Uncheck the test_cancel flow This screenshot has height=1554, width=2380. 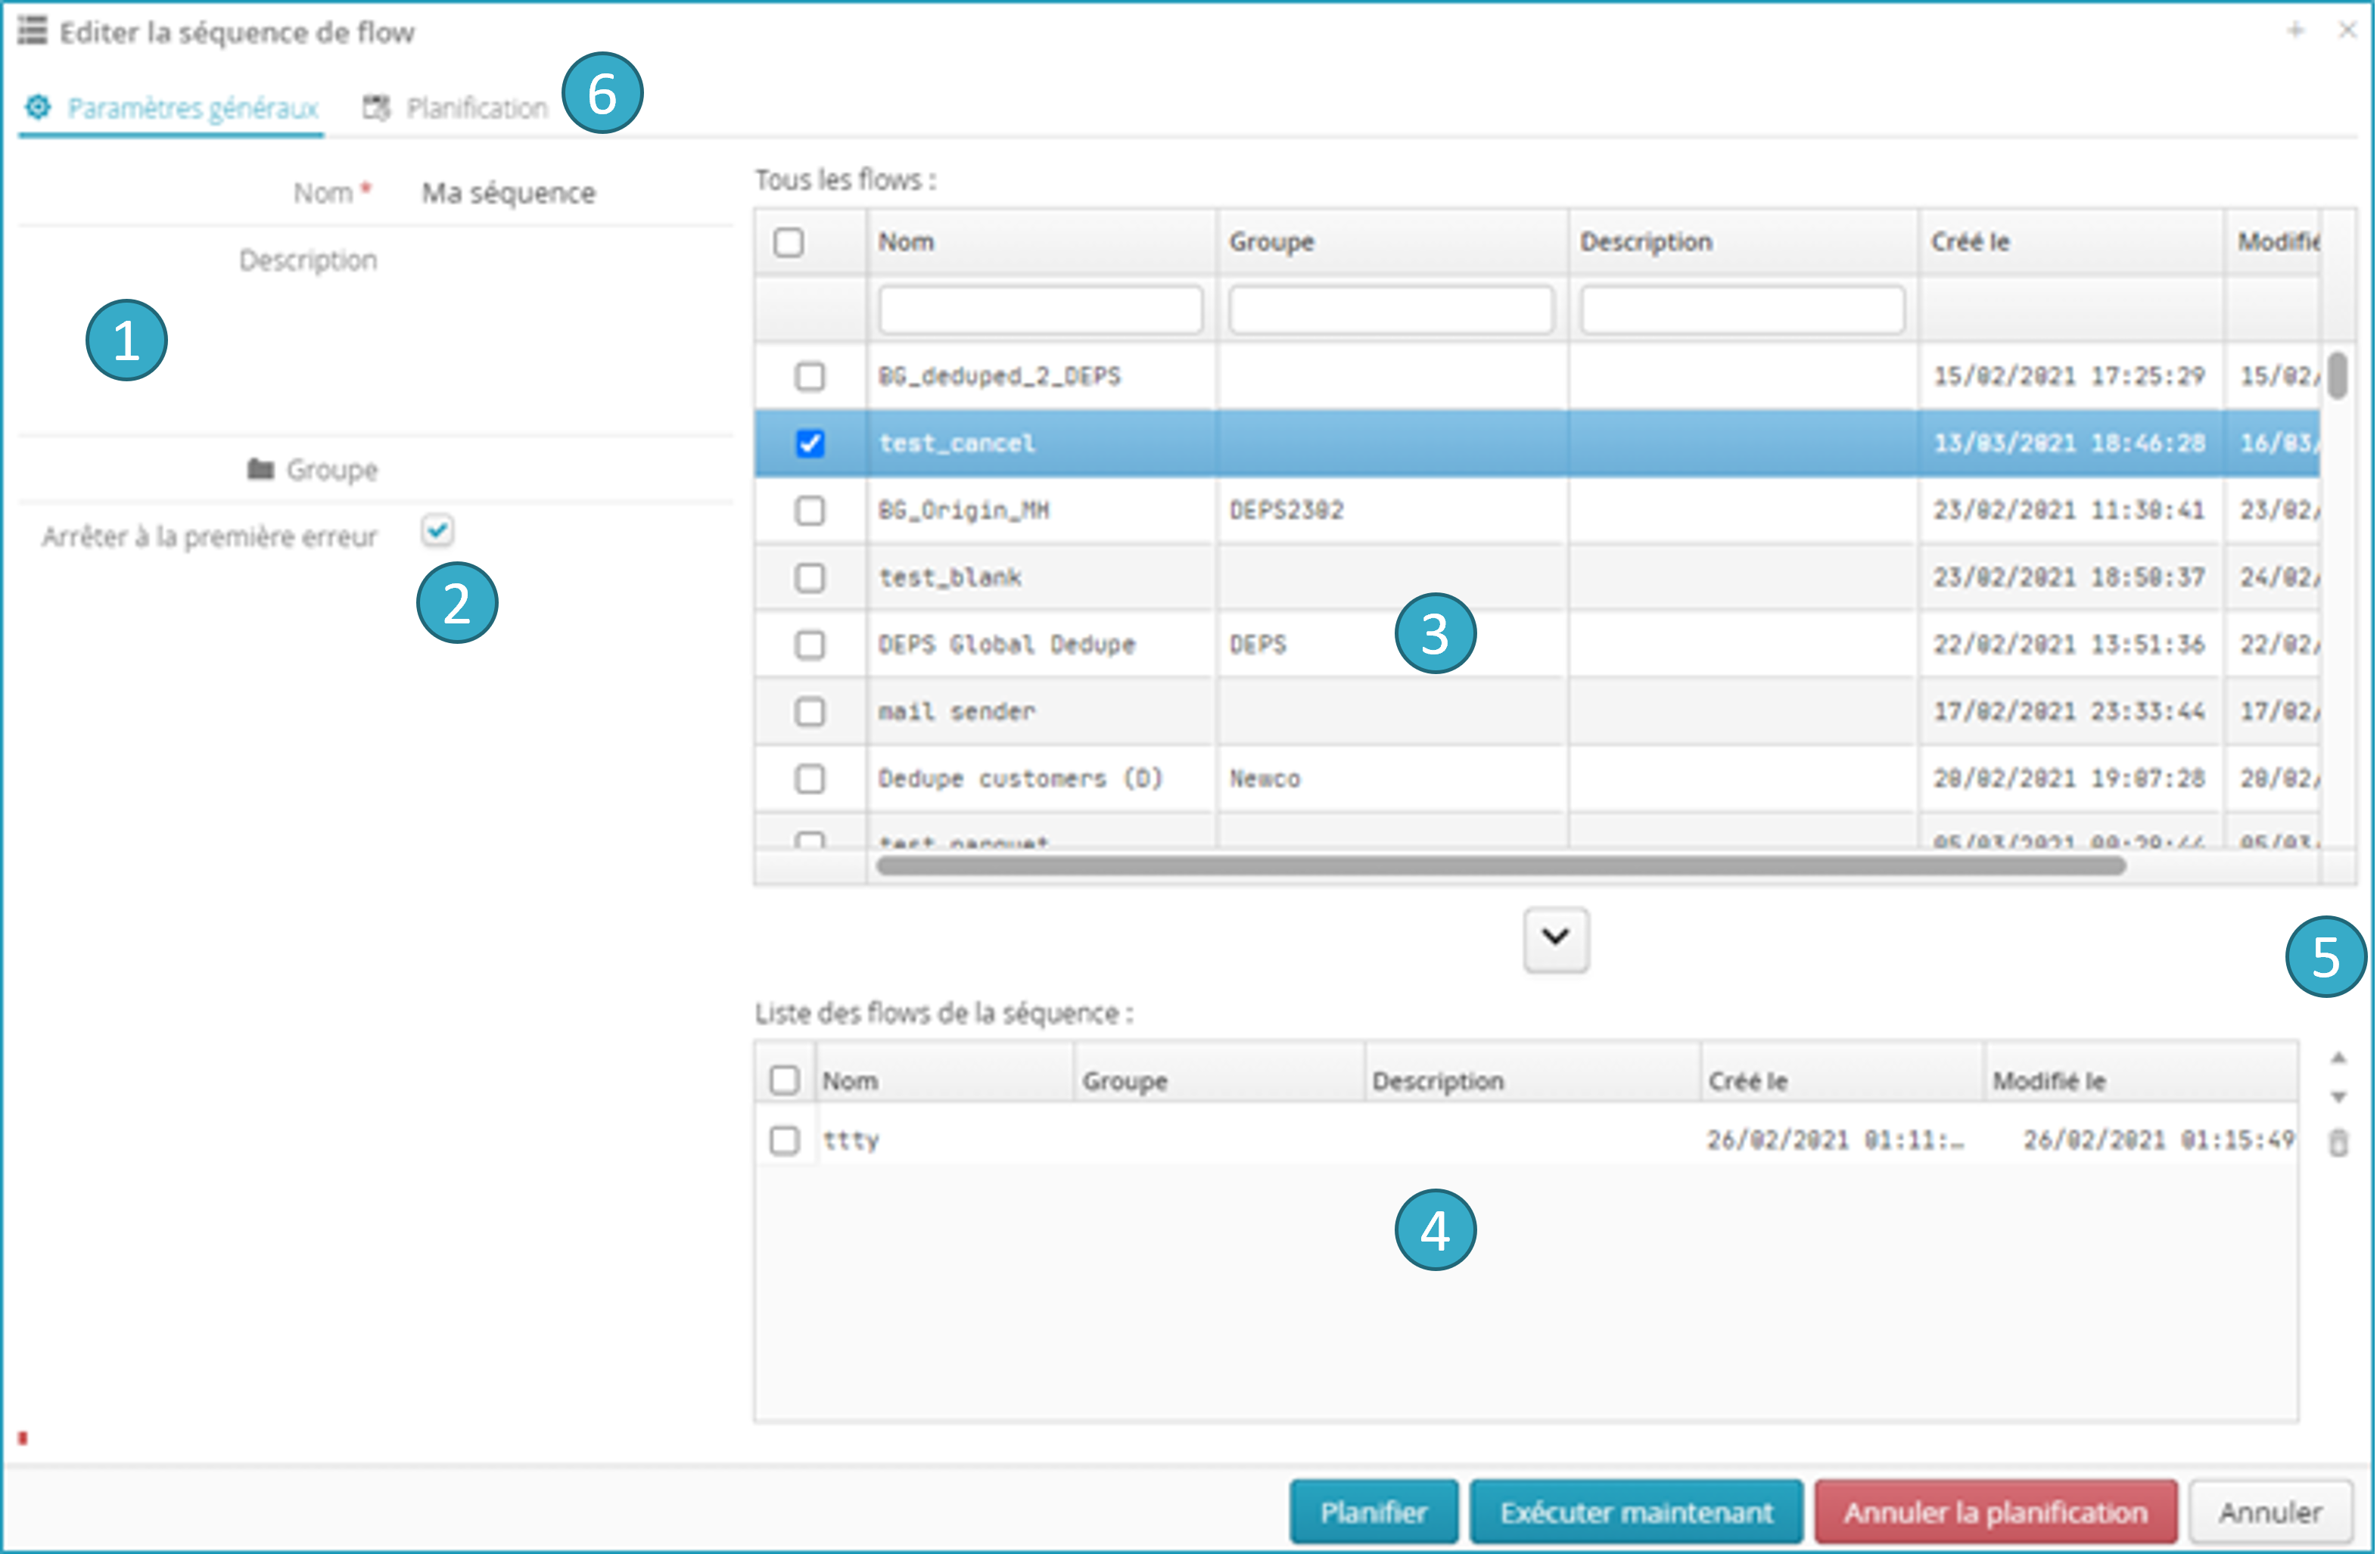pos(809,443)
